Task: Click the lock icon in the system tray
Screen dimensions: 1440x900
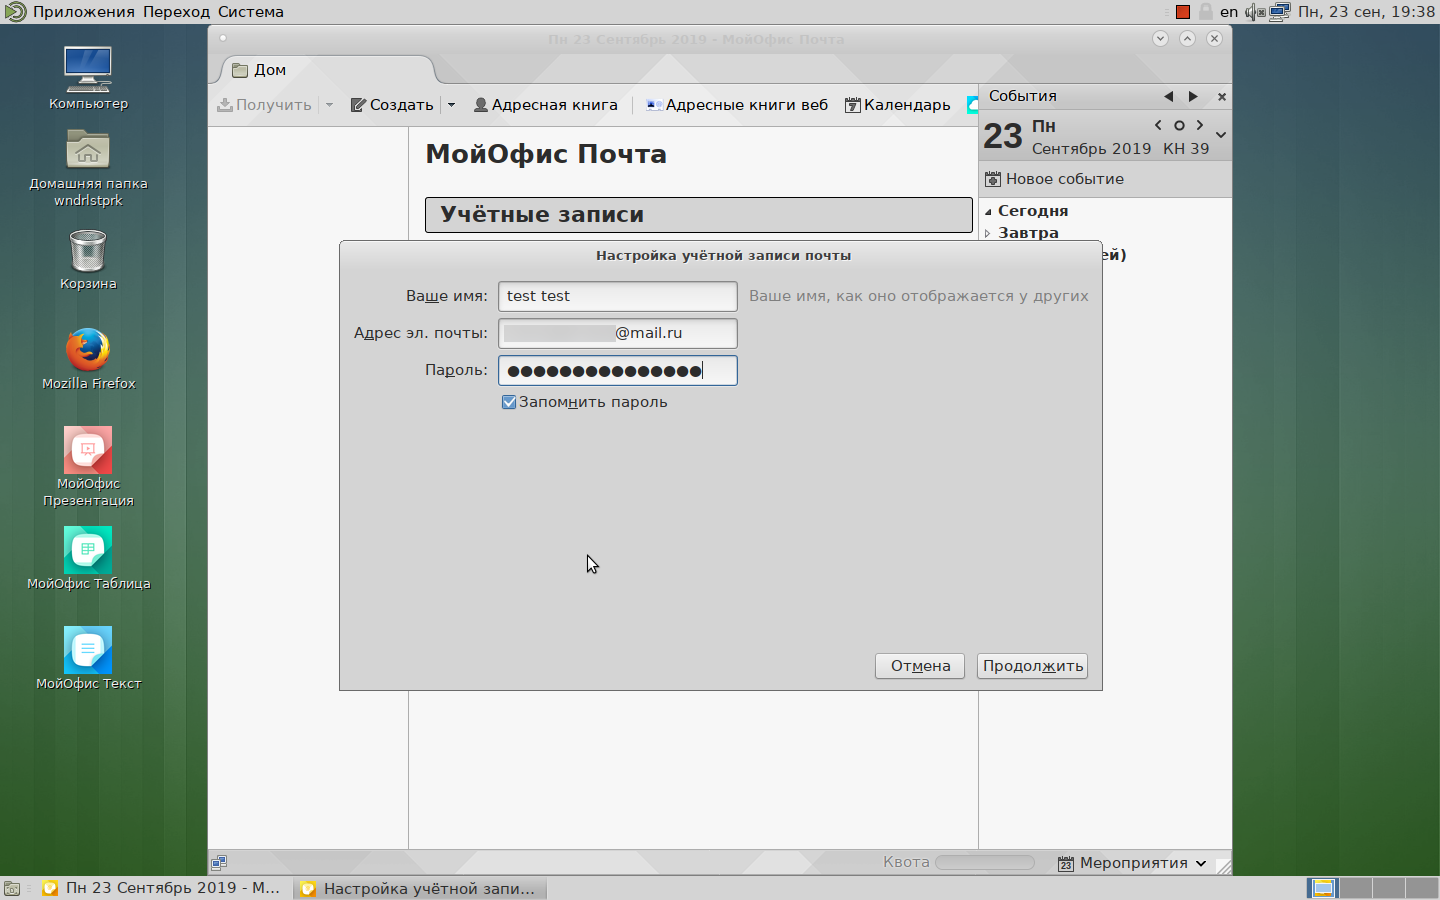Action: point(1206,12)
